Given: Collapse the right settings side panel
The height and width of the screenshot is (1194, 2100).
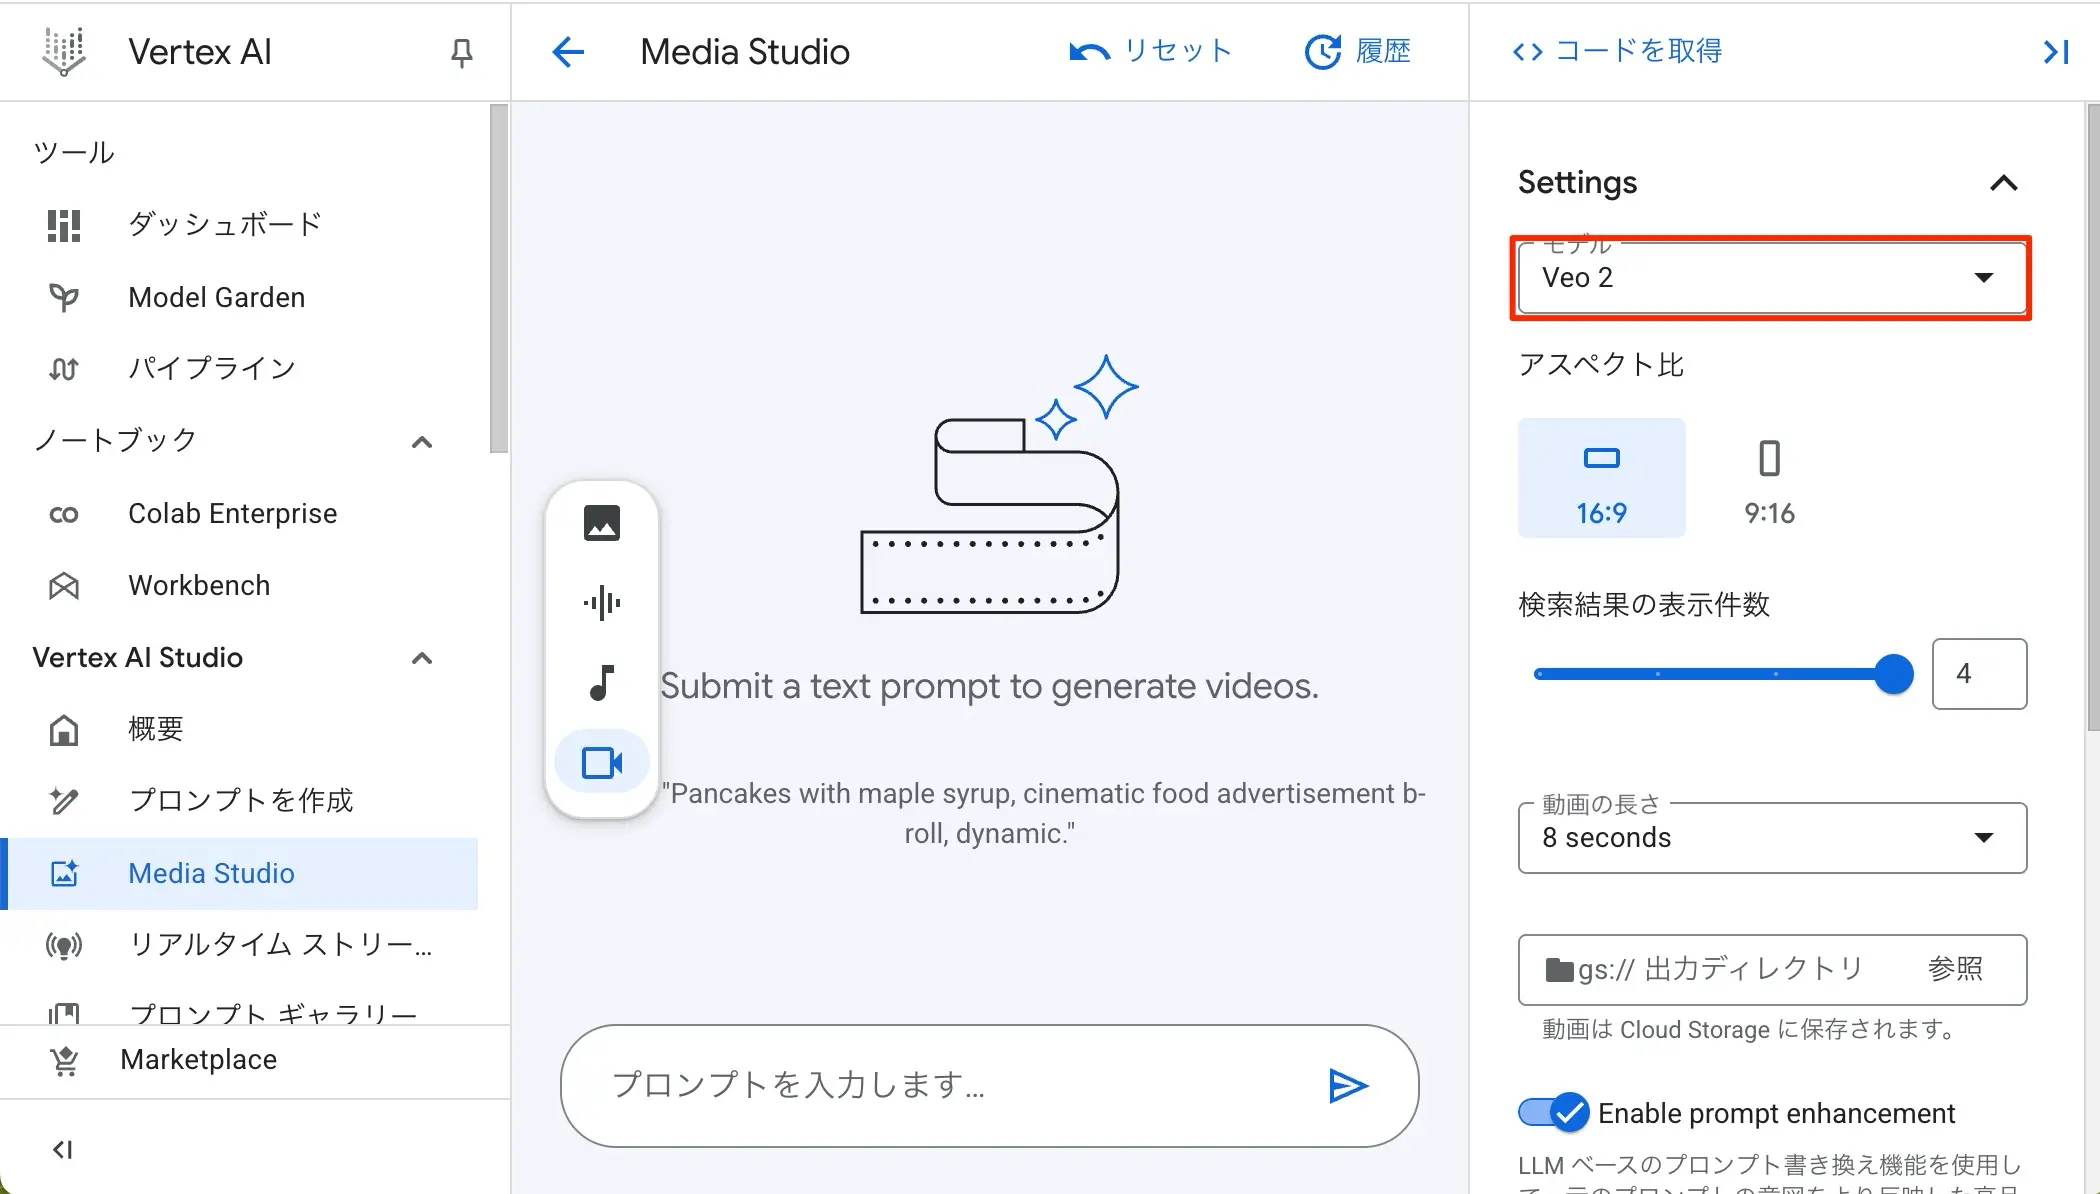Looking at the screenshot, I should (2056, 52).
